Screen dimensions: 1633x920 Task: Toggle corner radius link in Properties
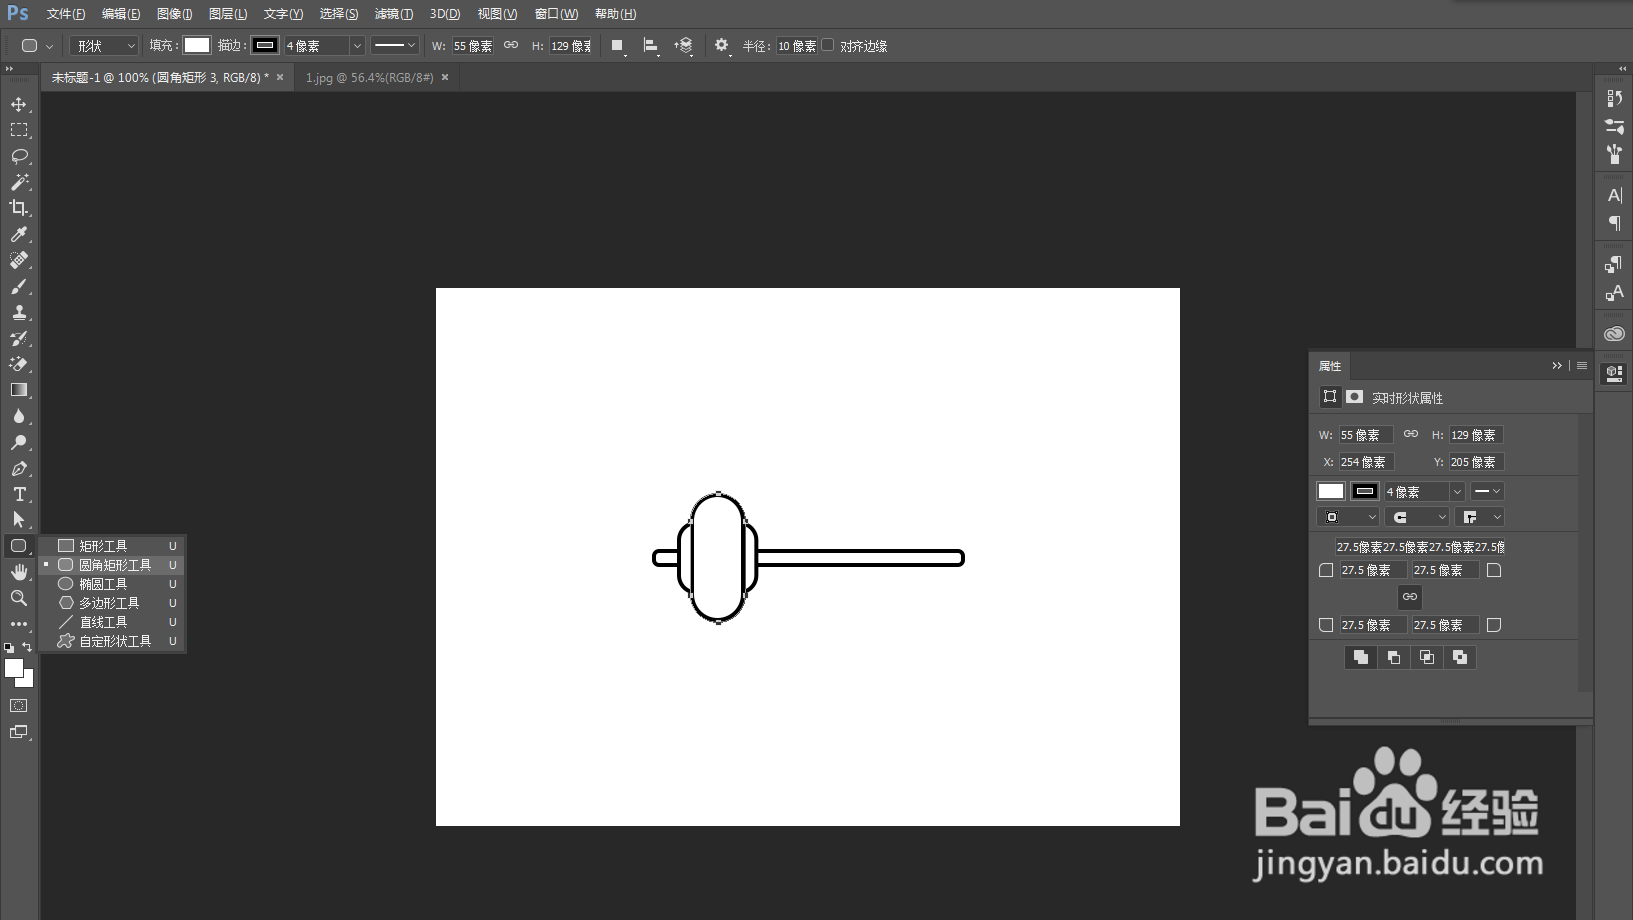tap(1410, 597)
